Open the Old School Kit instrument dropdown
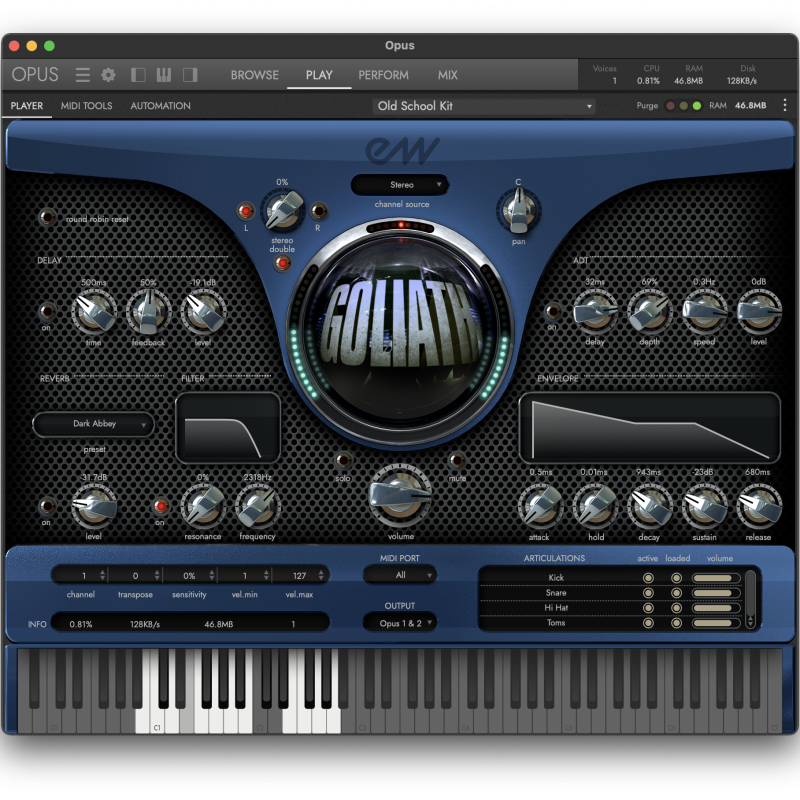The height and width of the screenshot is (800, 800). click(484, 106)
